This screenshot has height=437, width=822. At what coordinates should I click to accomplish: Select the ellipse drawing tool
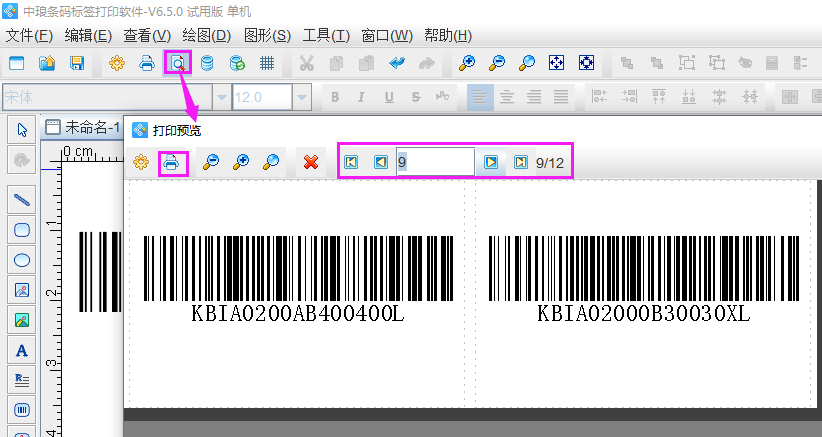(21, 260)
